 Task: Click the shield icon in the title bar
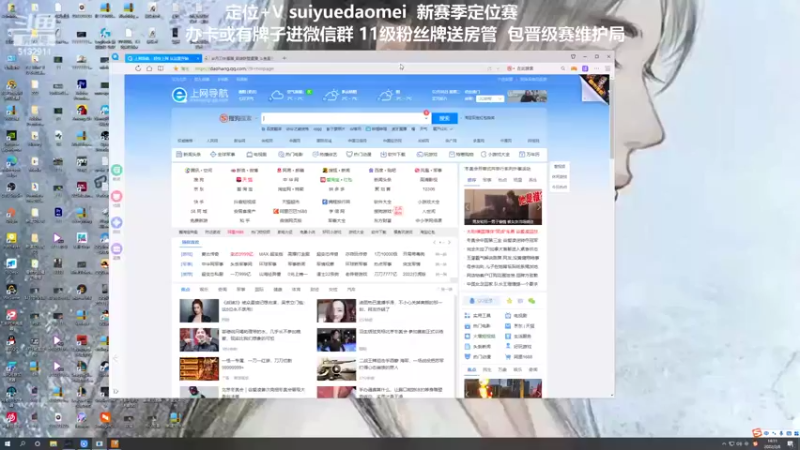(x=573, y=57)
